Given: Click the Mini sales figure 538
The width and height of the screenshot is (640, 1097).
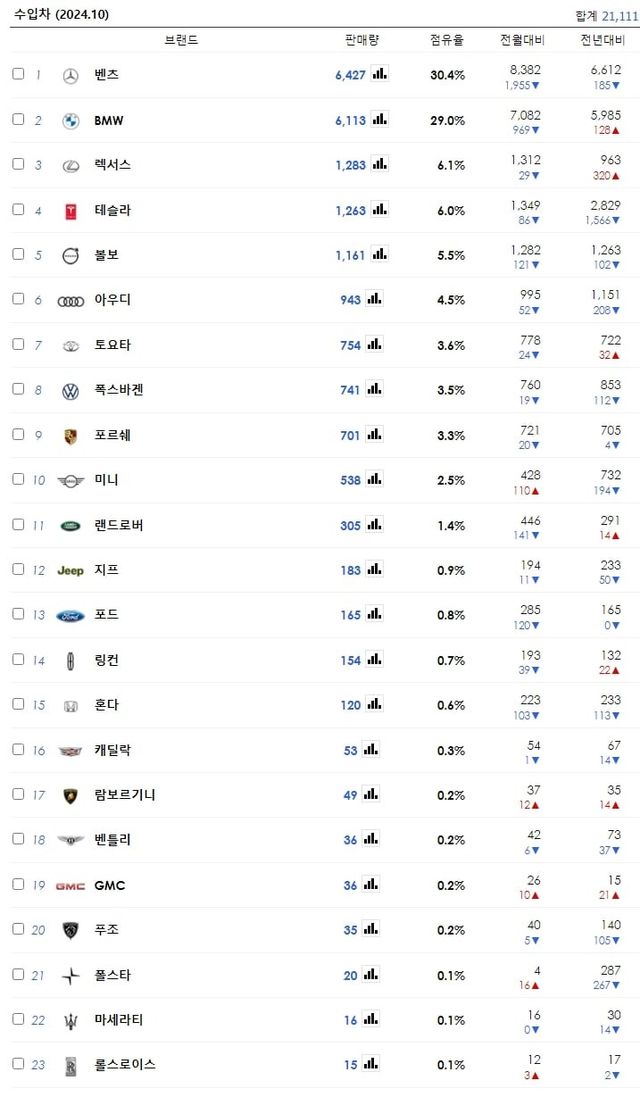Looking at the screenshot, I should coord(350,480).
